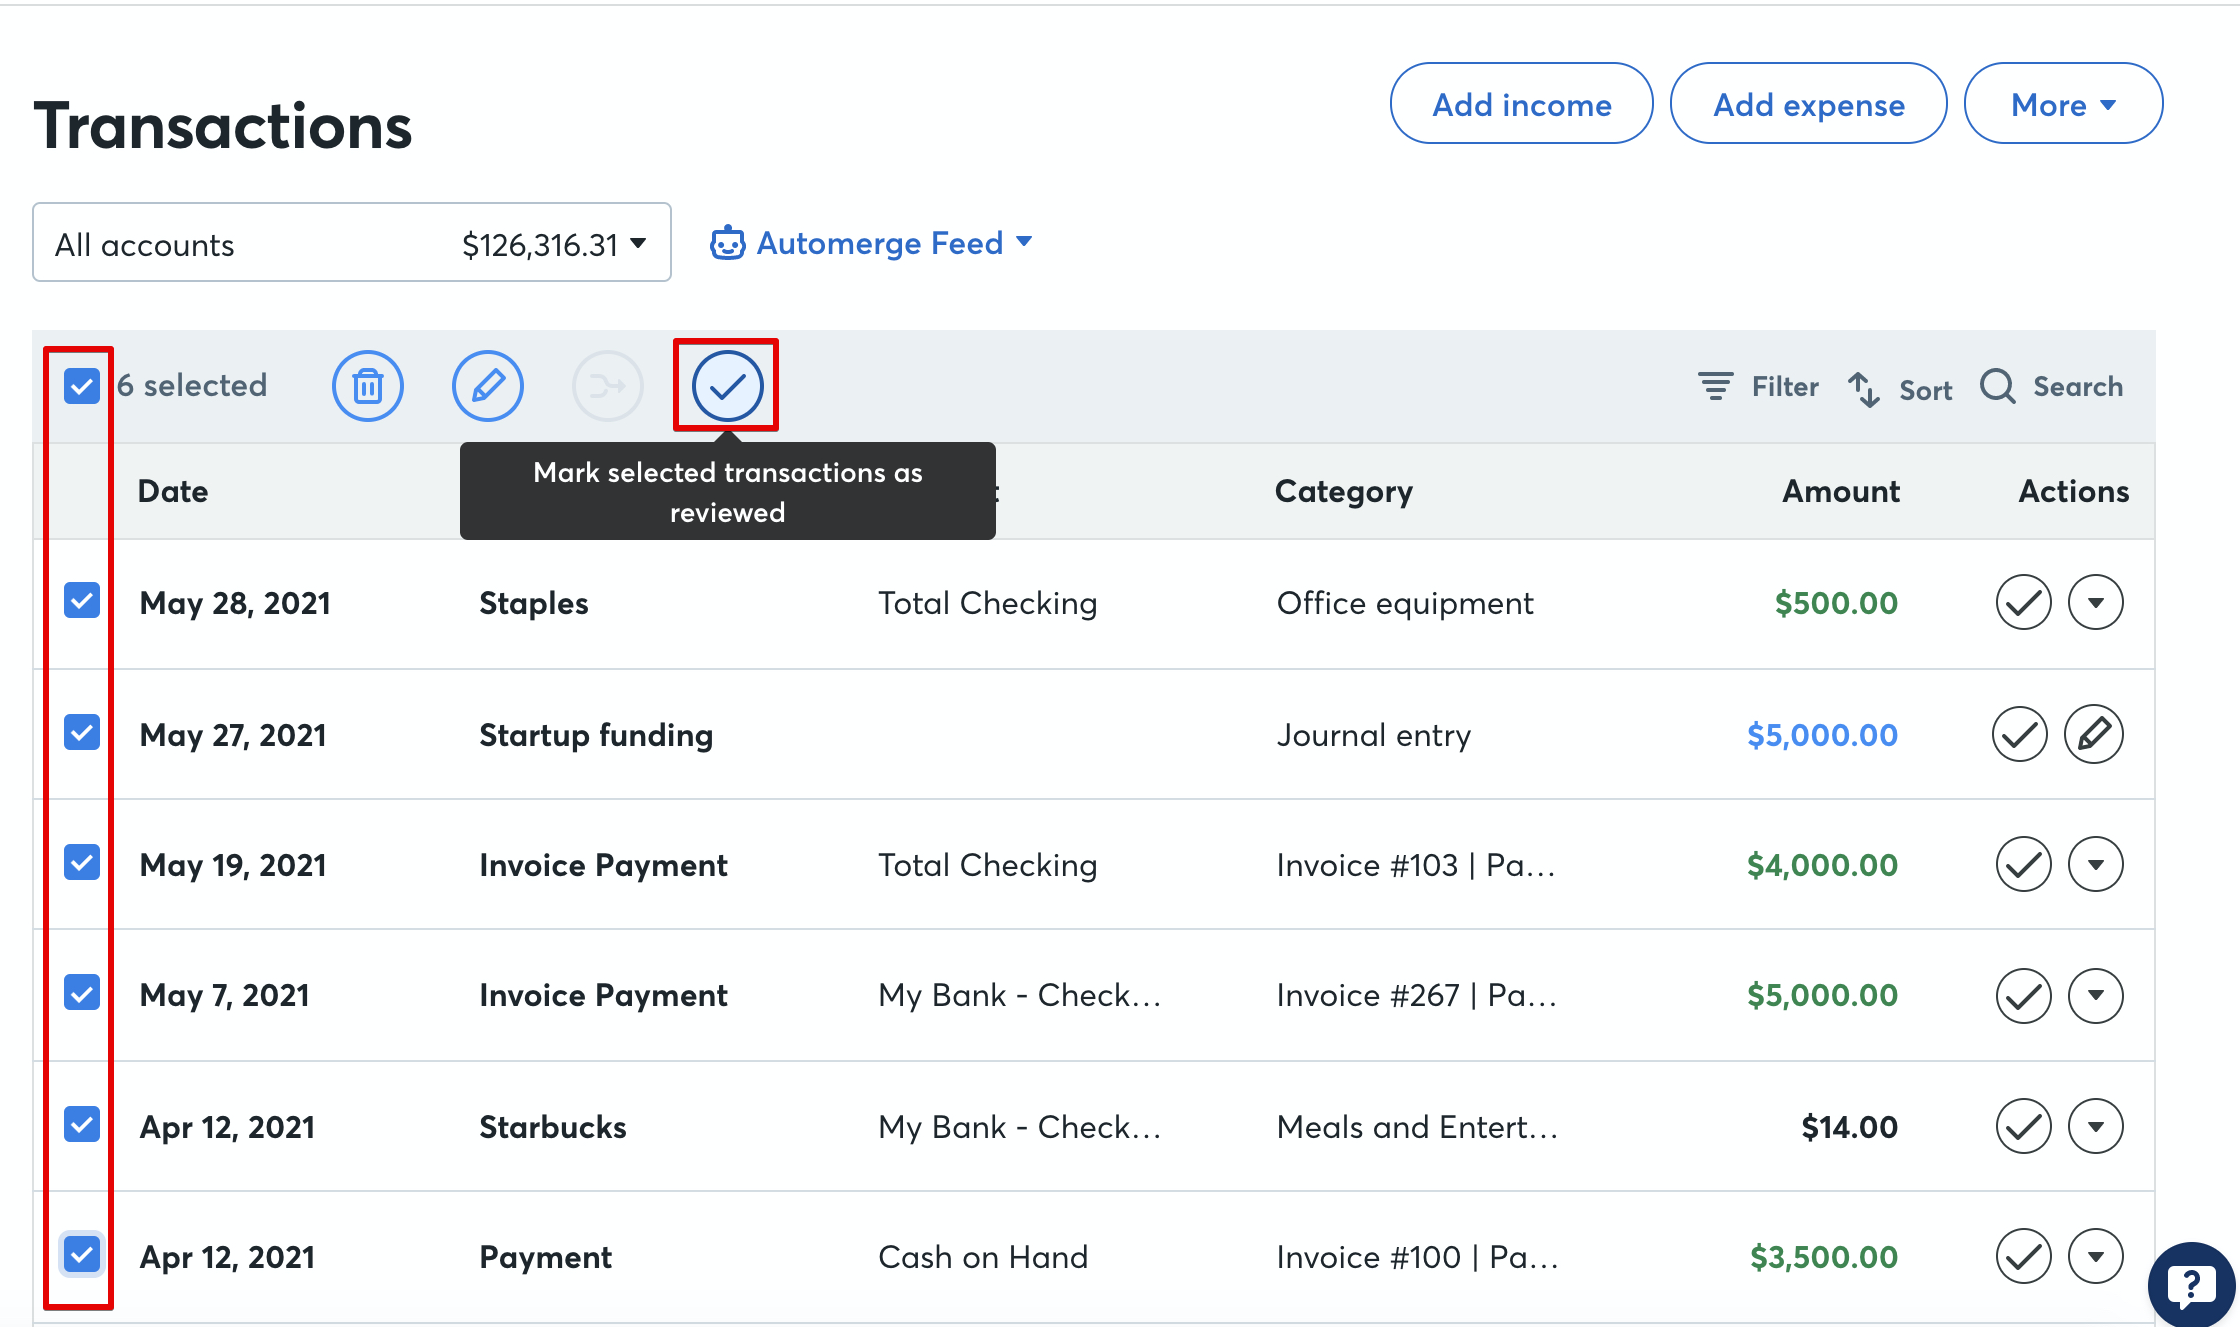Viewport: 2240px width, 1327px height.
Task: Click the Sort arrows icon
Action: tap(1863, 389)
